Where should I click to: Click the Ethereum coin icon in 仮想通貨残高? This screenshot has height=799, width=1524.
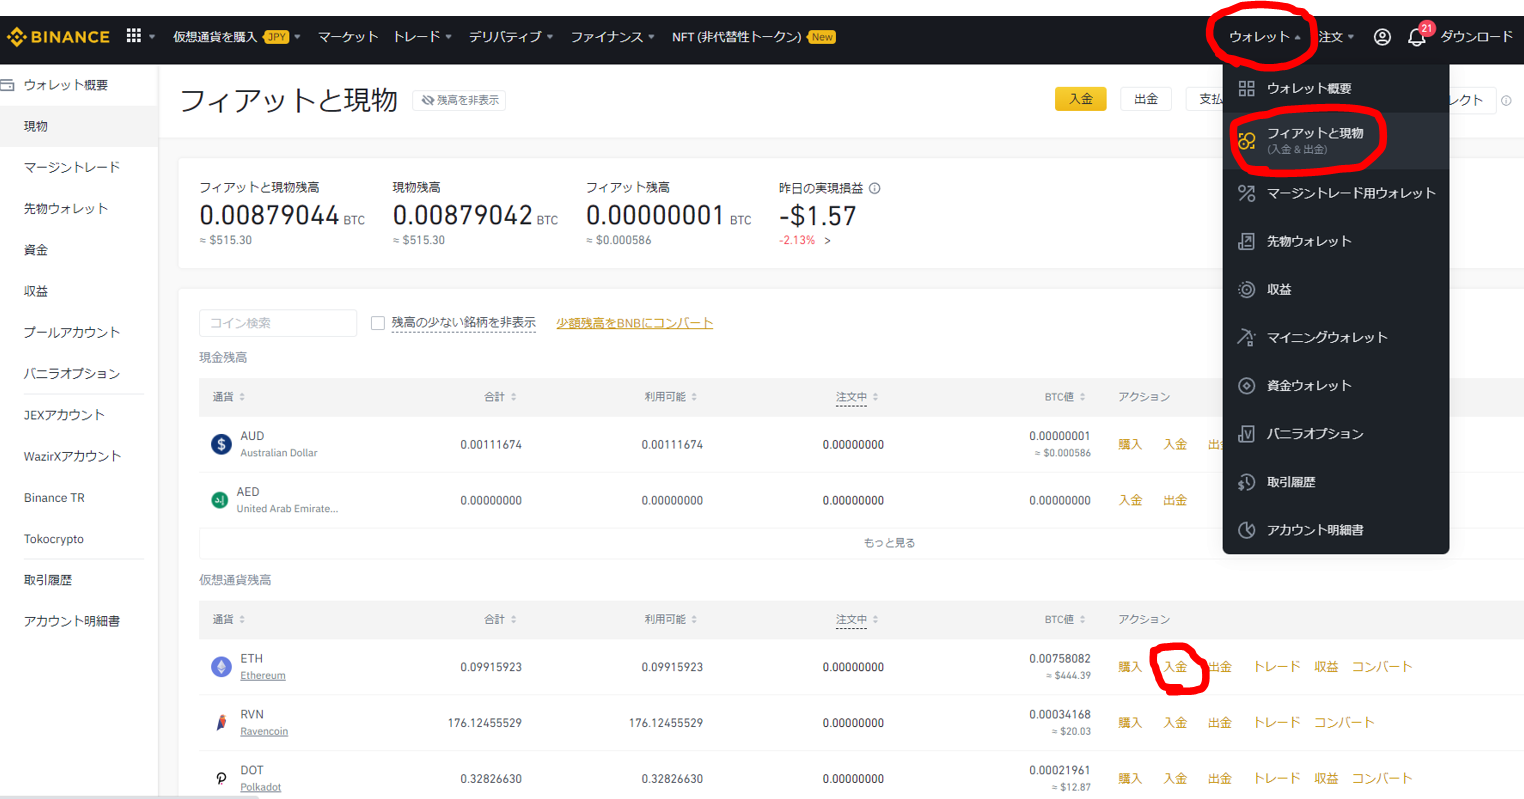[221, 666]
